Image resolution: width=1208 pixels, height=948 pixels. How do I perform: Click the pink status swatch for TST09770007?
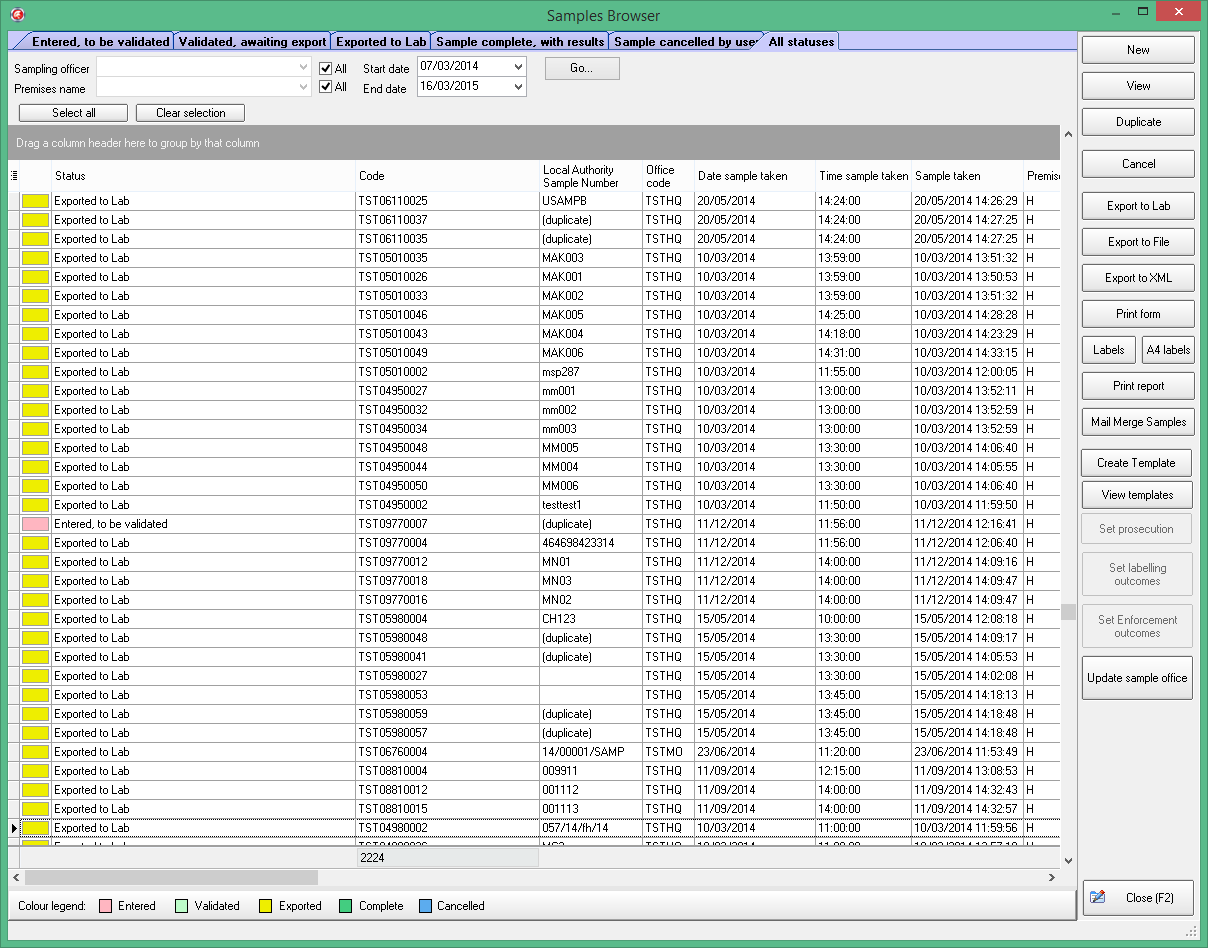click(x=36, y=524)
